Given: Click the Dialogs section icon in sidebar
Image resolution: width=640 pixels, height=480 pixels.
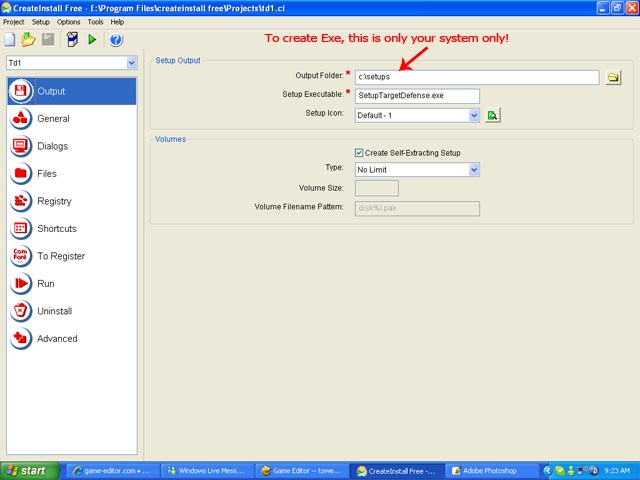Looking at the screenshot, I should point(20,146).
